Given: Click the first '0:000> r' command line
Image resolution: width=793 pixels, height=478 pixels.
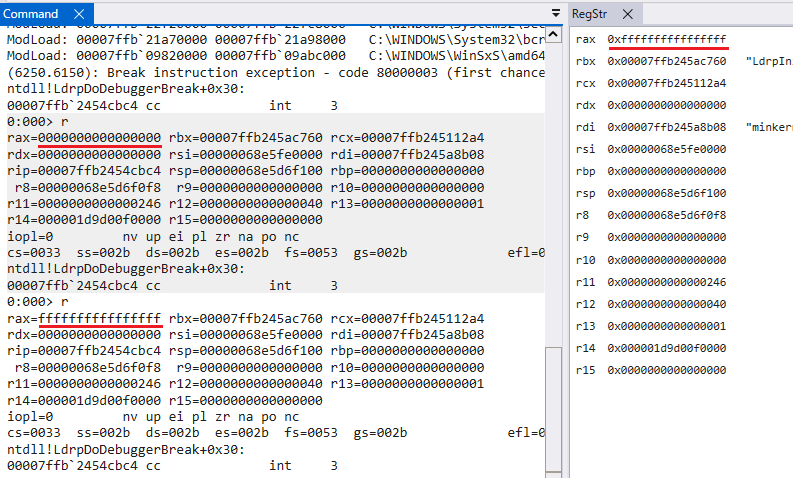Looking at the screenshot, I should tap(37, 122).
